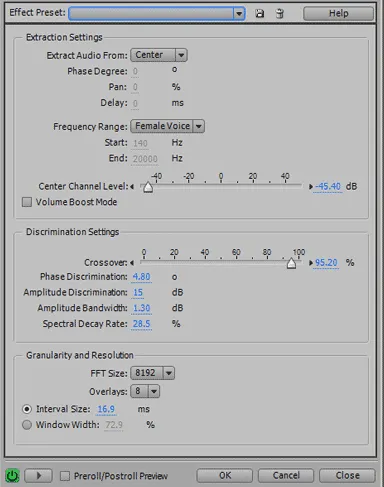Edit the Spectral Decay Rate 28.5 value

(x=141, y=324)
